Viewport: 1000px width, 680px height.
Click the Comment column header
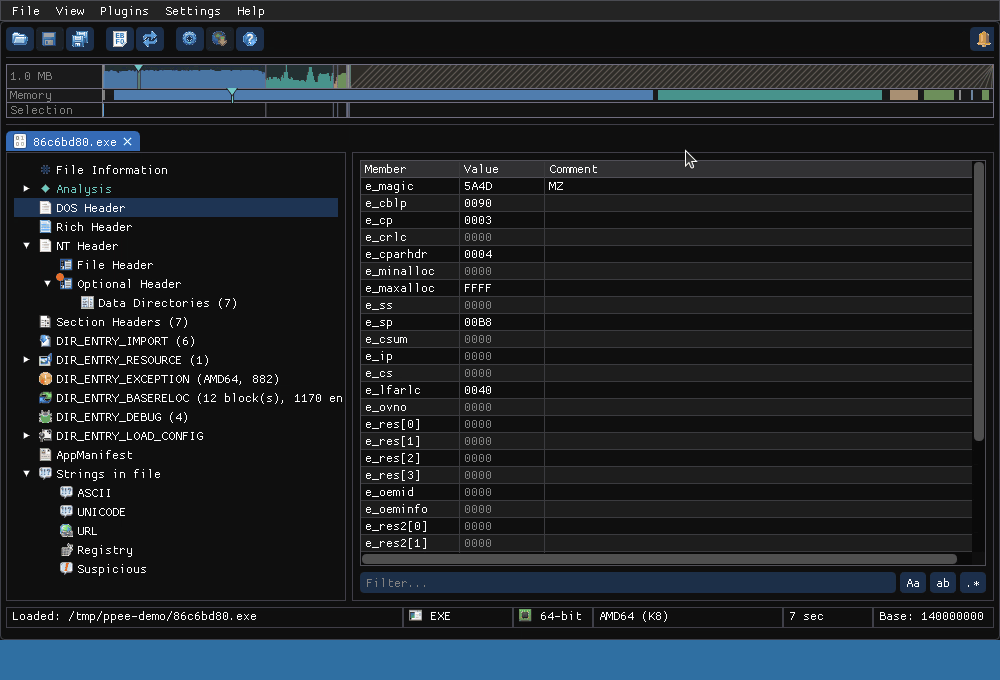(759, 169)
